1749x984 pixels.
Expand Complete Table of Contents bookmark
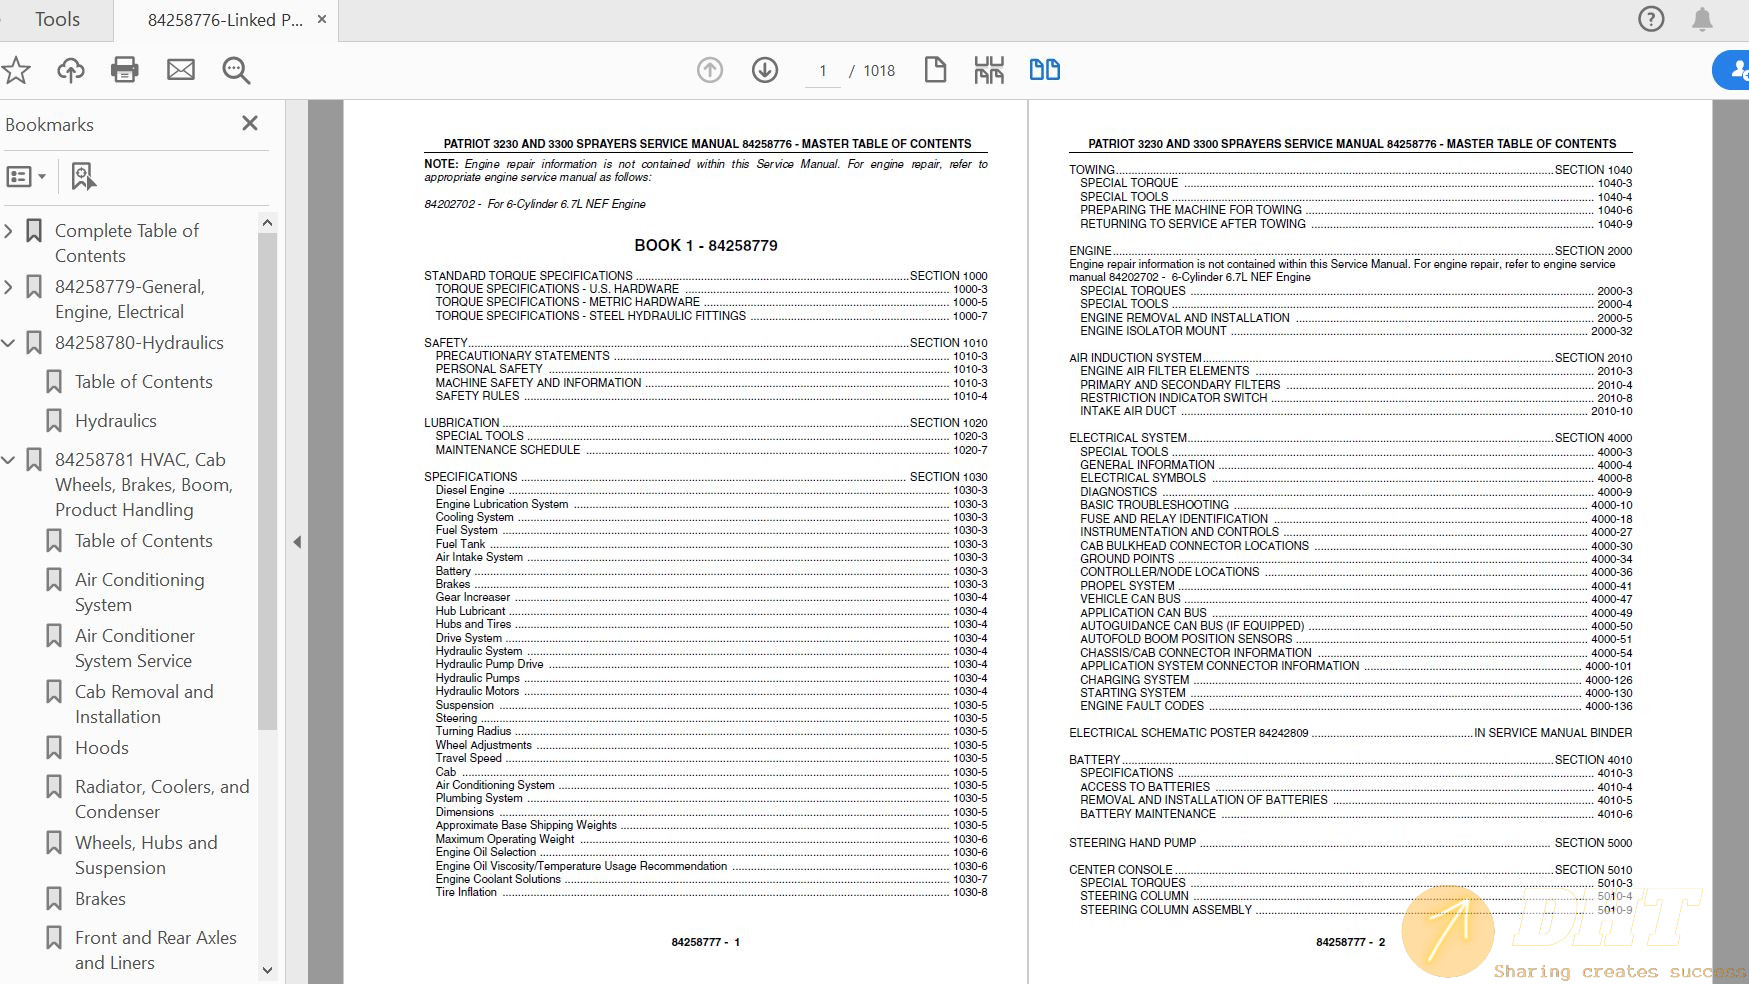point(8,231)
